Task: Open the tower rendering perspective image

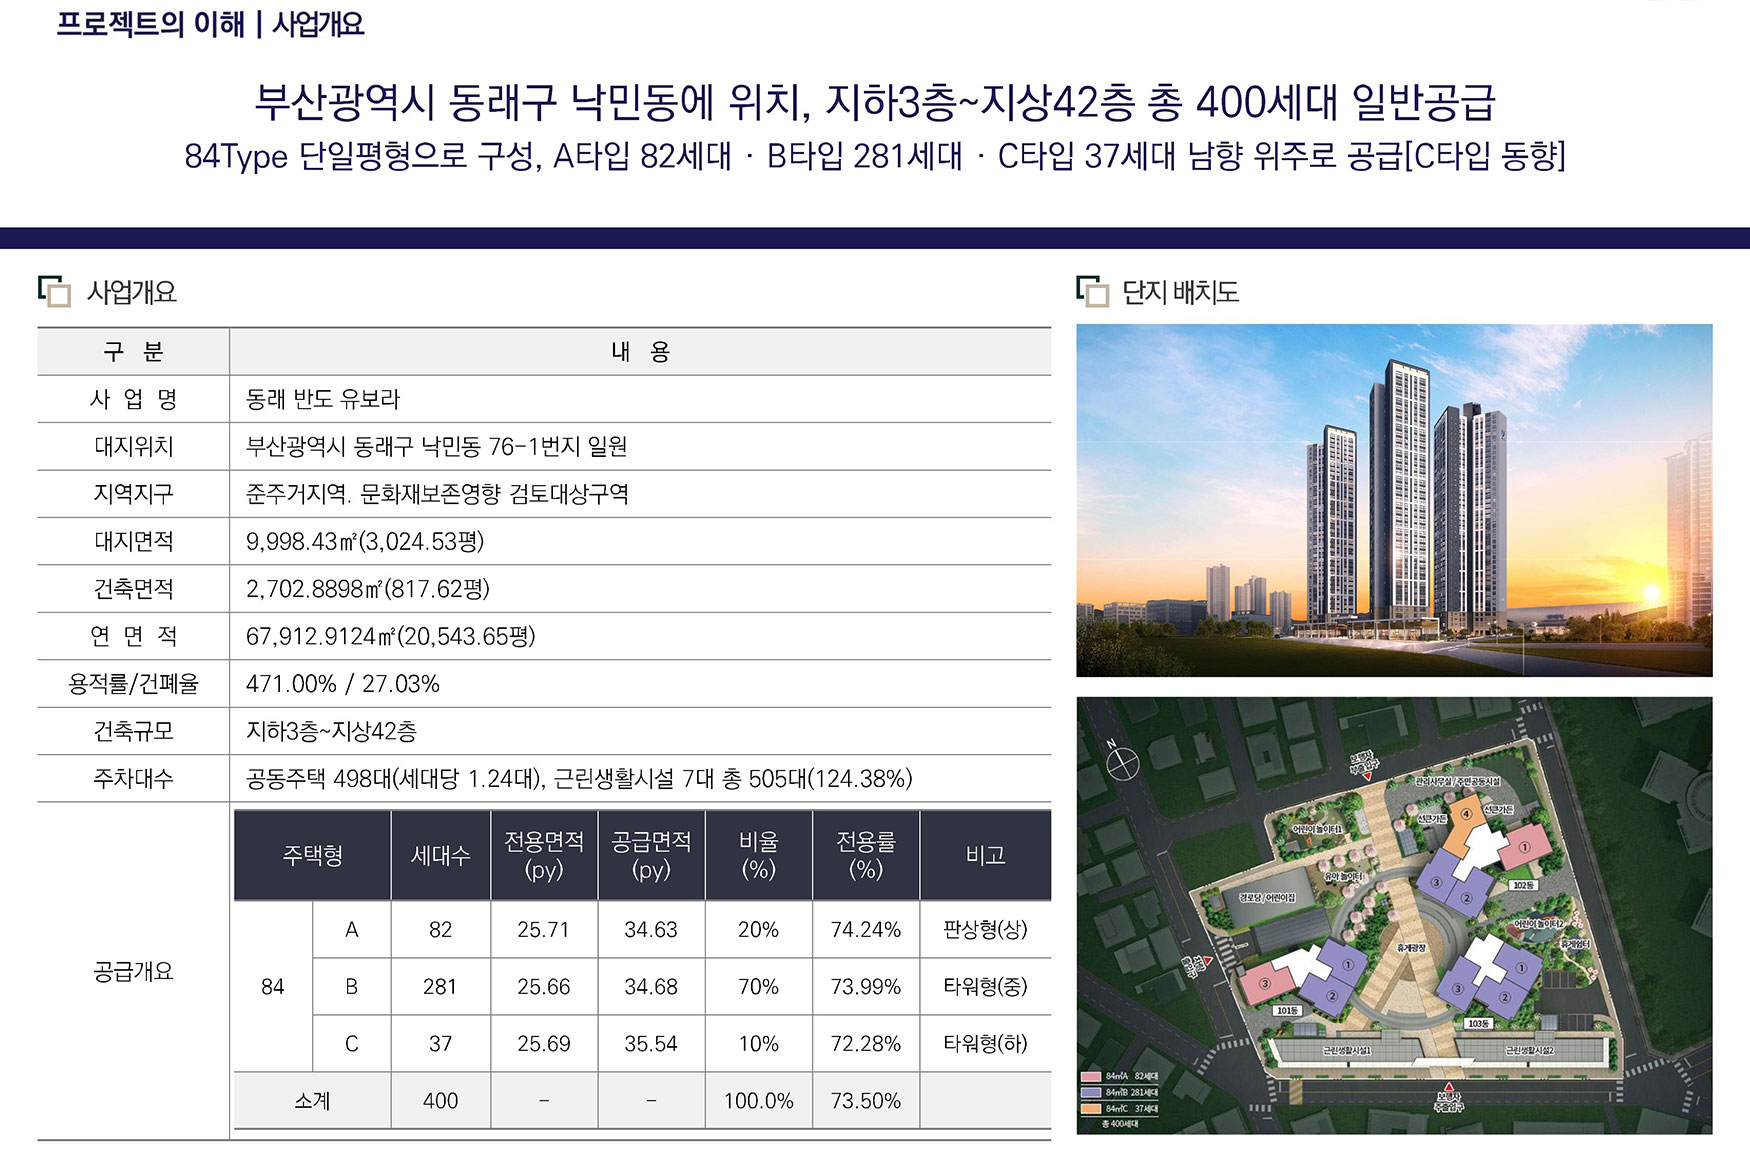Action: [1394, 500]
